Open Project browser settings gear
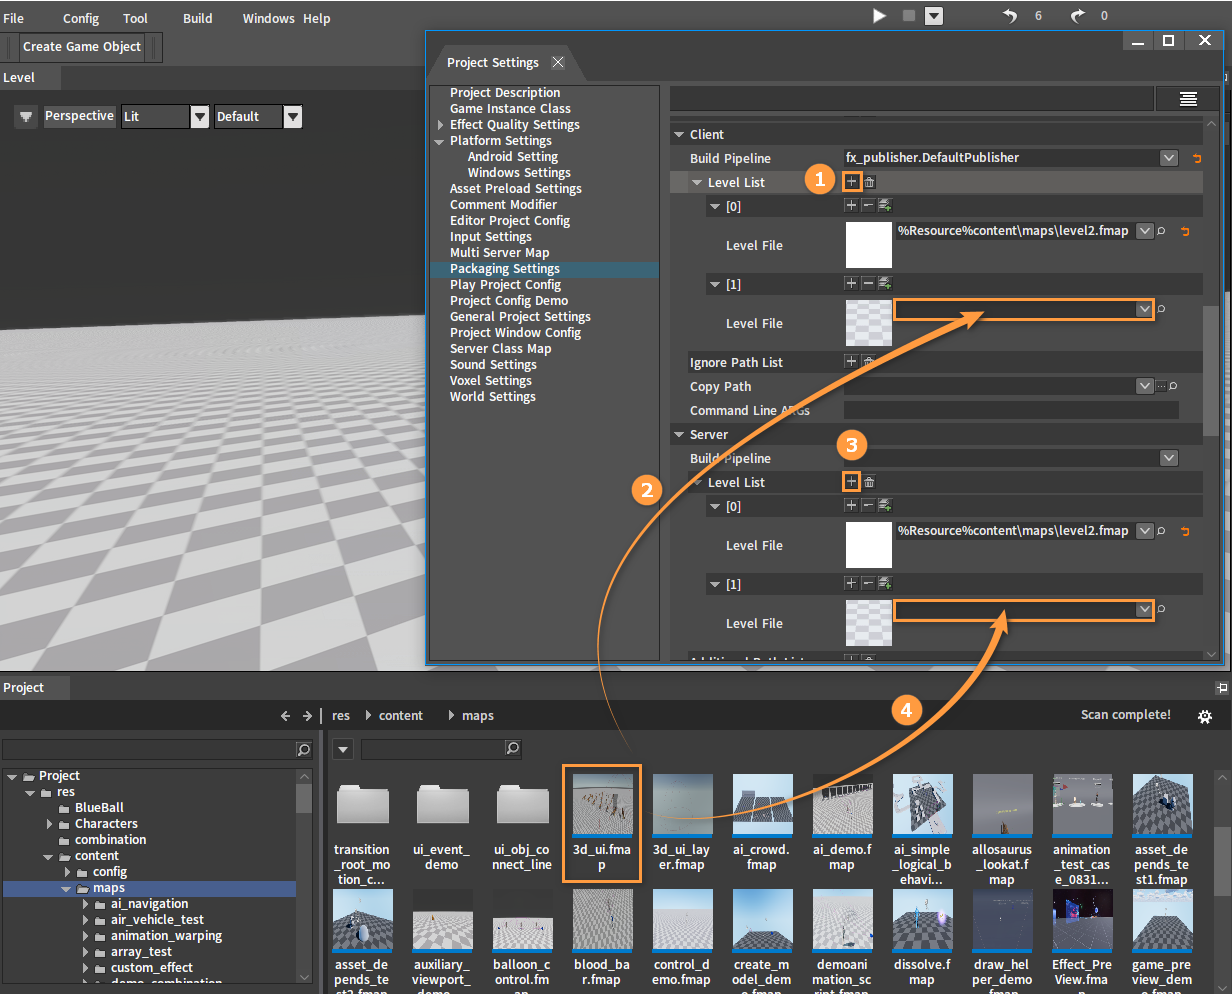 tap(1205, 716)
